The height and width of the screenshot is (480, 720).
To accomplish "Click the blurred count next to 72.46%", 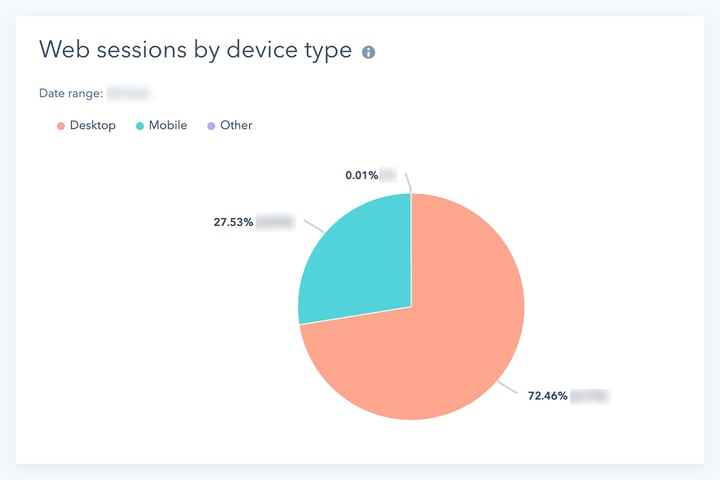I will tap(590, 396).
